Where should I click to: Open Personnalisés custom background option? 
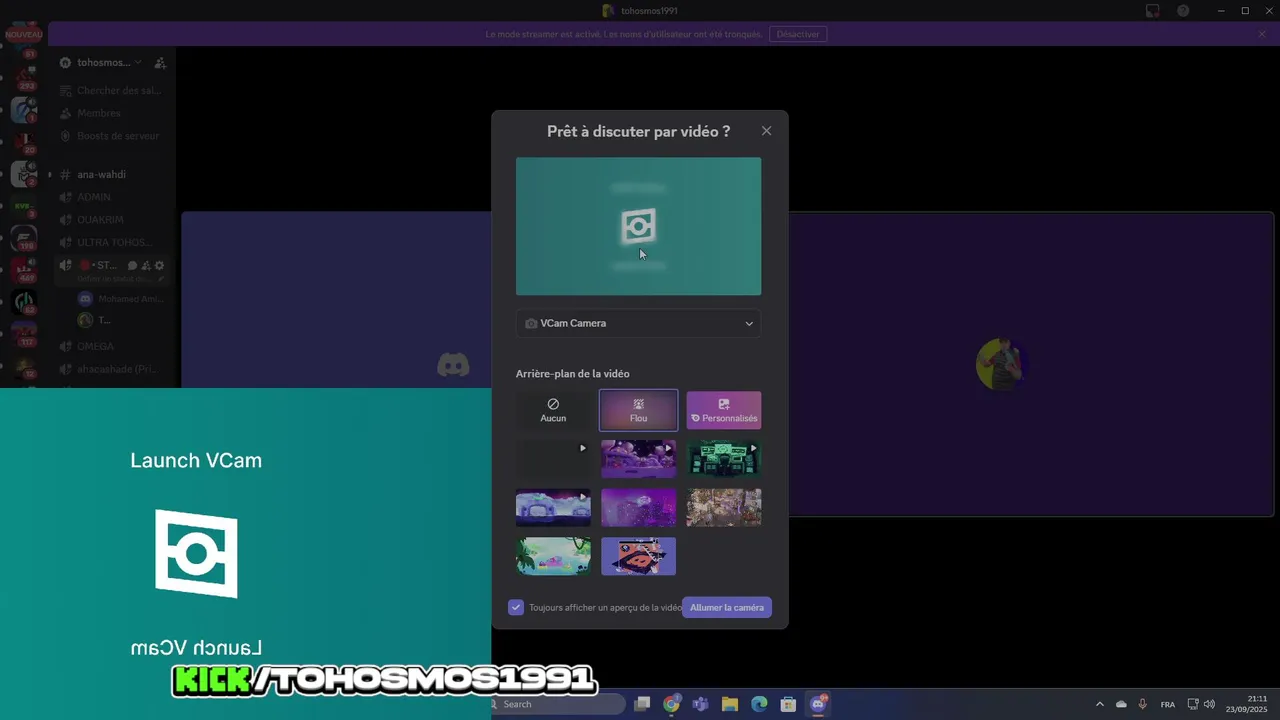724,410
